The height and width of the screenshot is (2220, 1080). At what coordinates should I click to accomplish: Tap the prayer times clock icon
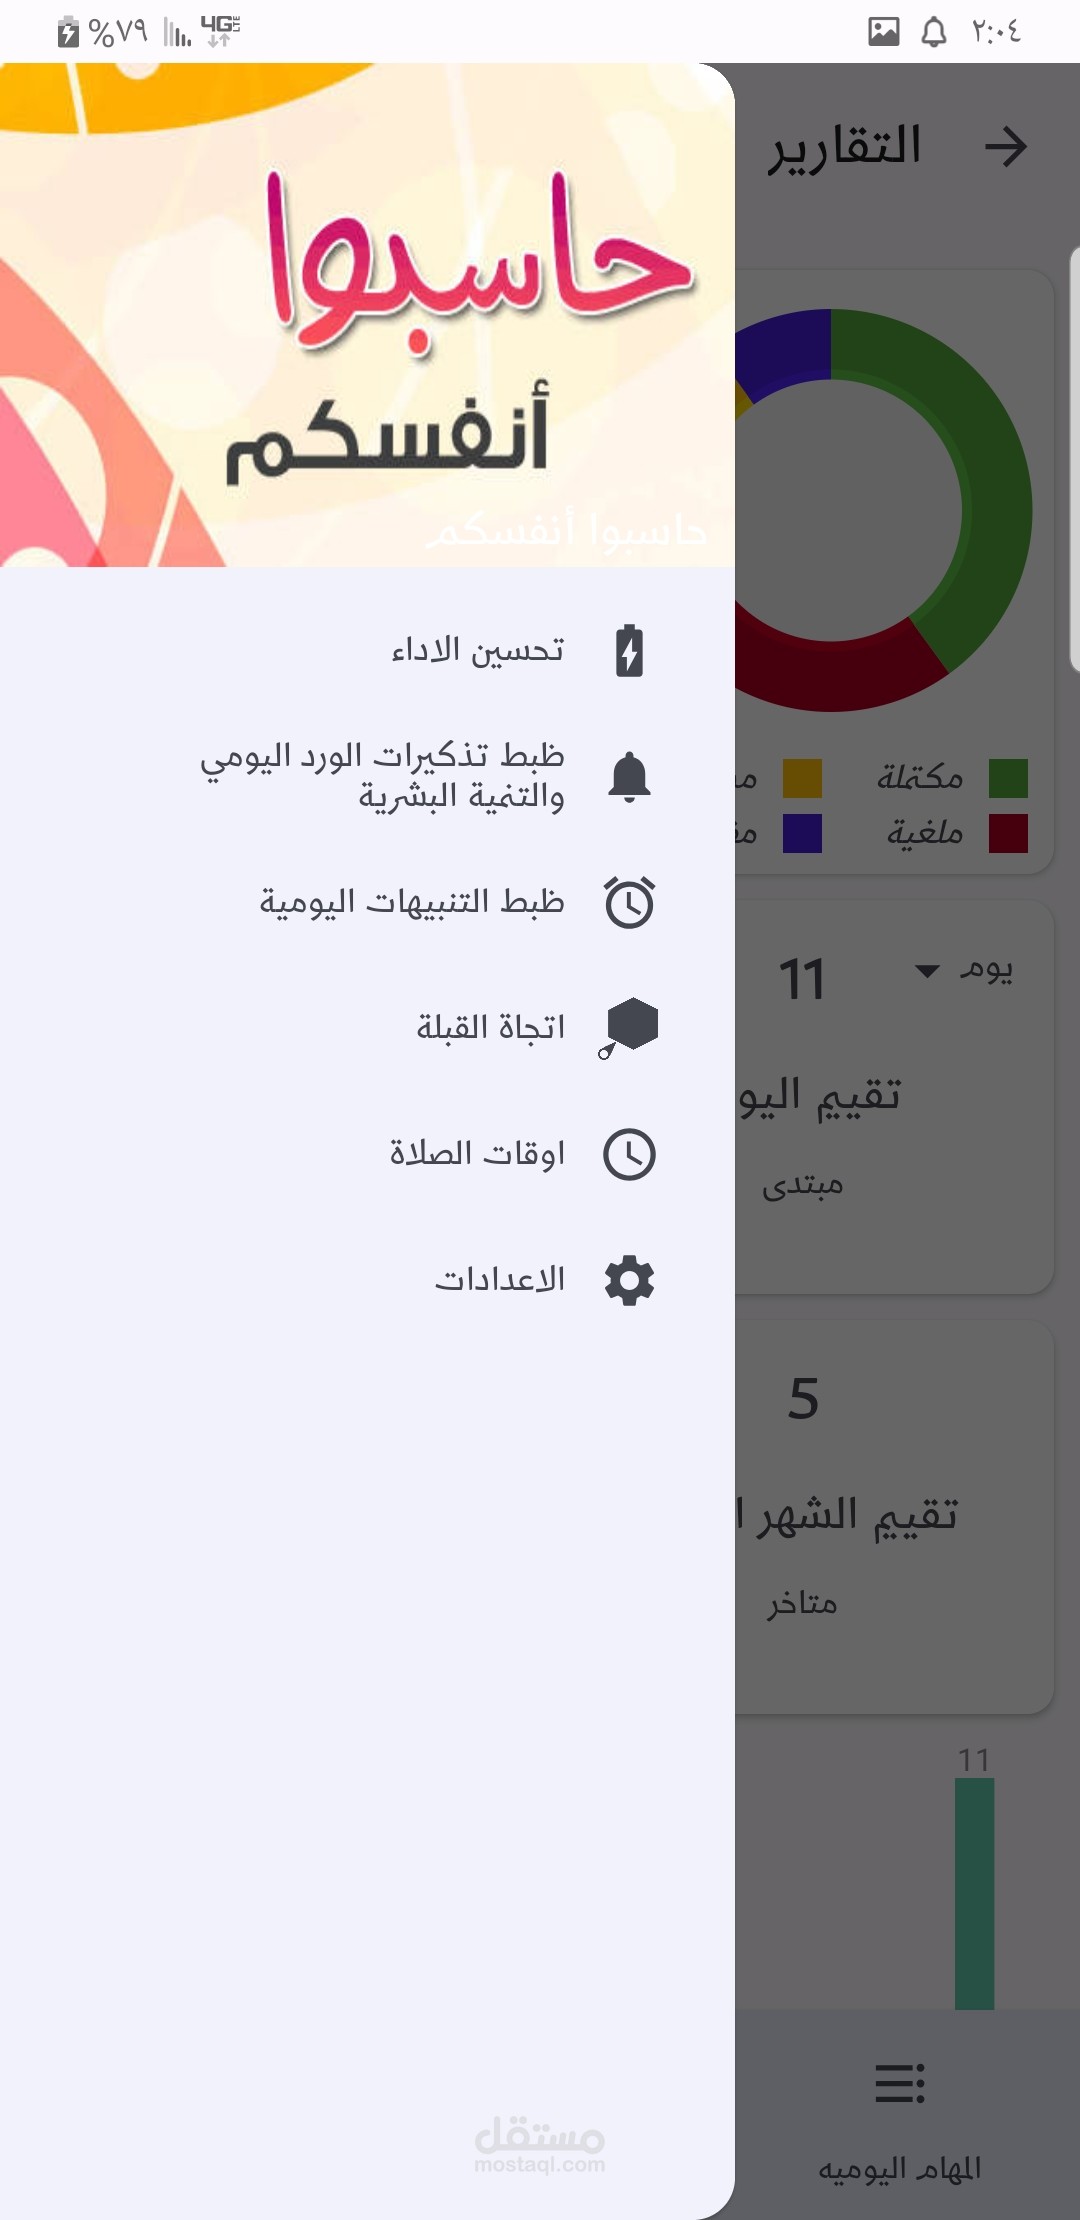click(x=629, y=1154)
